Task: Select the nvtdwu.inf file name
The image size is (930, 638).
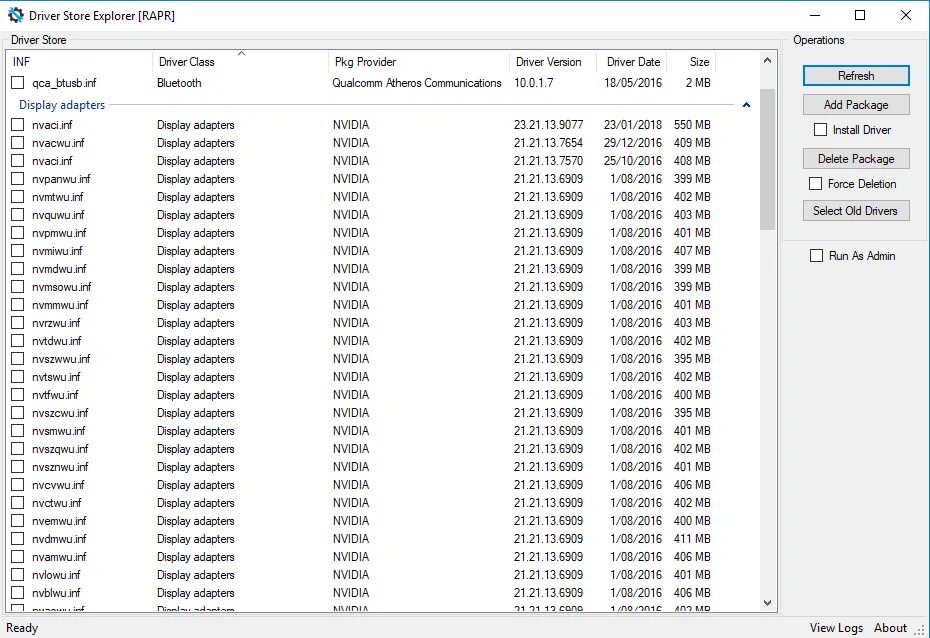Action: [57, 341]
